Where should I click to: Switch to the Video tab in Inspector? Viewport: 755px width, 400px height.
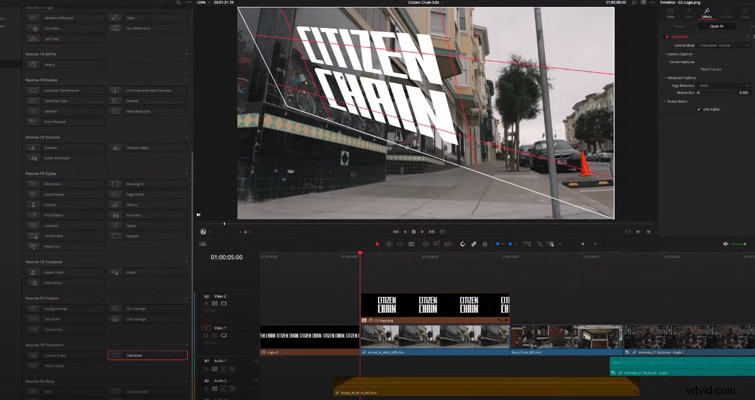pyautogui.click(x=671, y=13)
